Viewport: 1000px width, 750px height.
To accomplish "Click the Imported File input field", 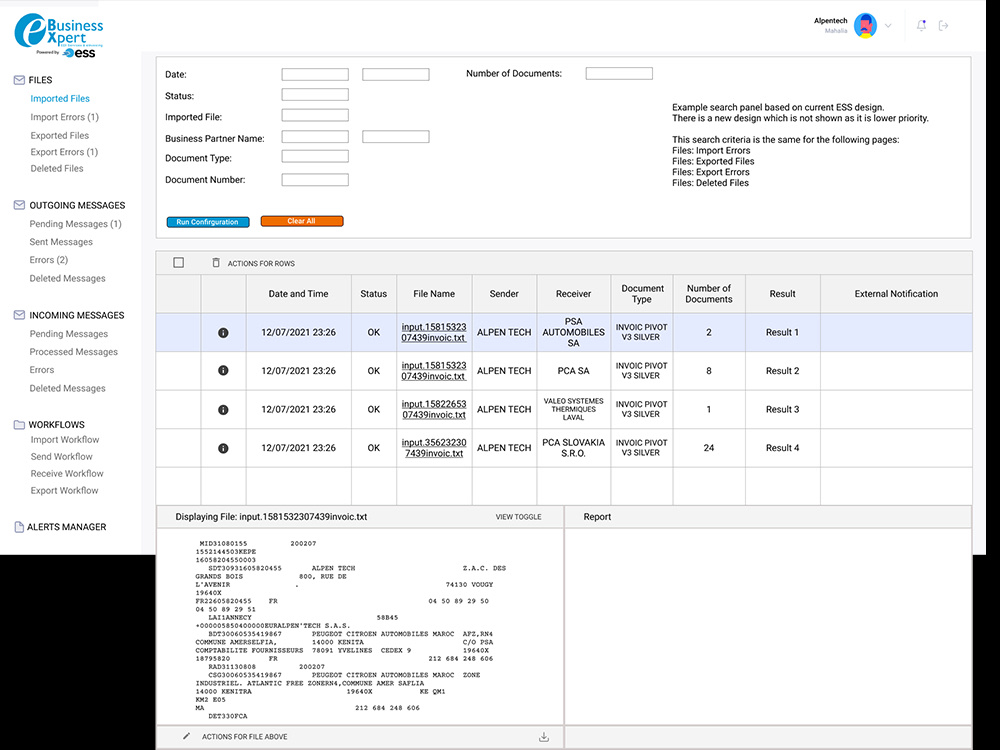I will (x=315, y=115).
